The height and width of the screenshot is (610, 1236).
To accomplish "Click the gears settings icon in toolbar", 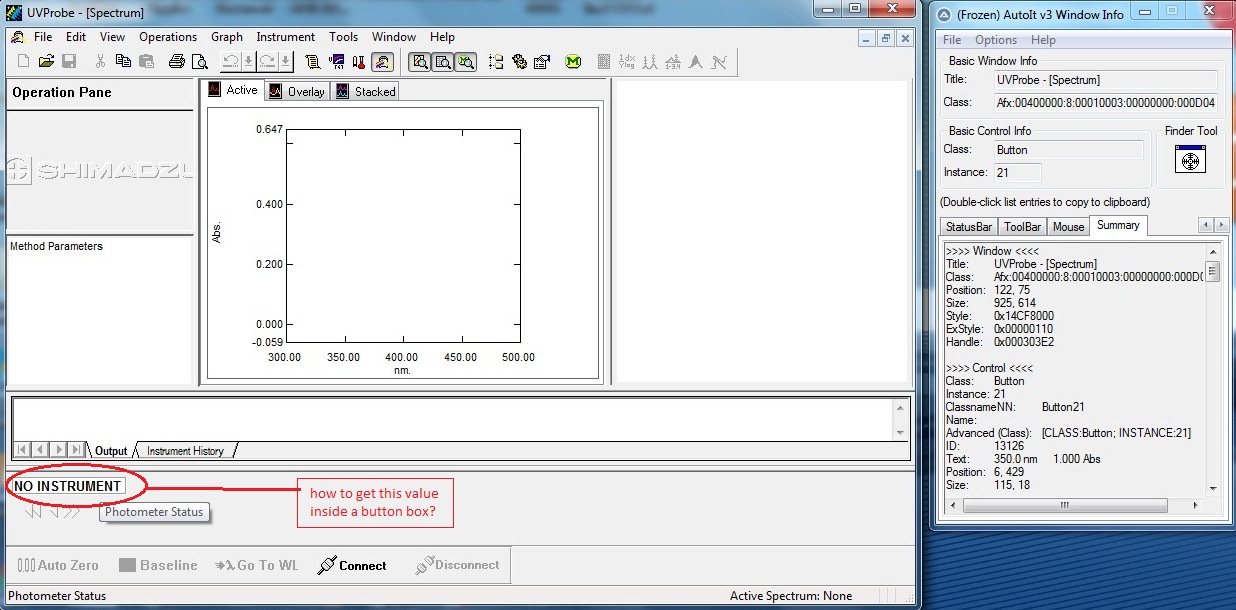I will click(519, 62).
